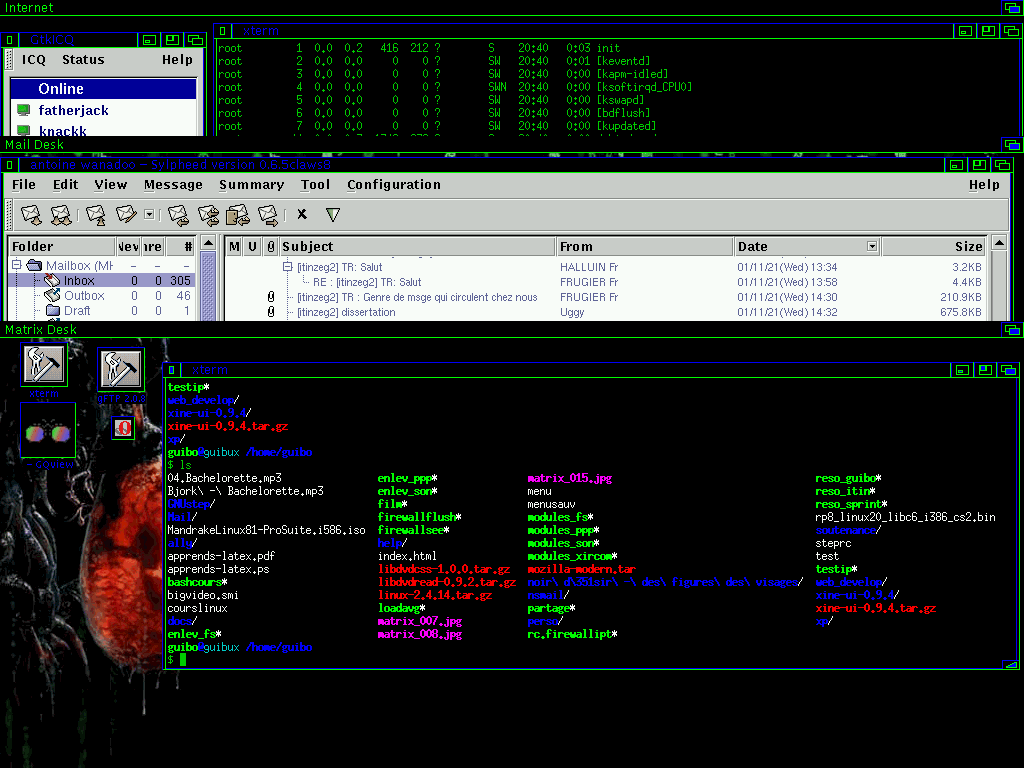Screen dimensions: 1024x768
Task: Click the Get new mail toolbar icon
Action: coord(31,214)
